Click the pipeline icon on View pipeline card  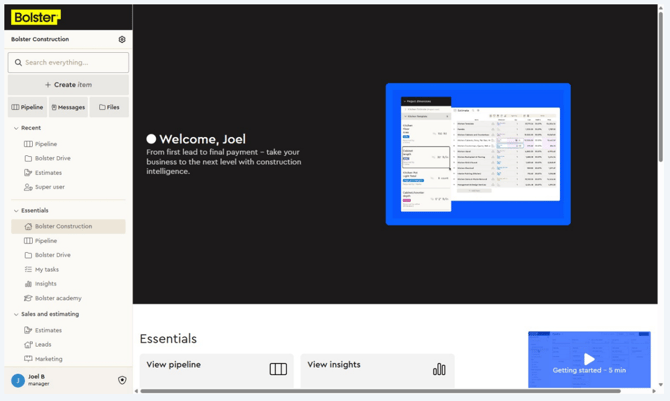point(278,369)
